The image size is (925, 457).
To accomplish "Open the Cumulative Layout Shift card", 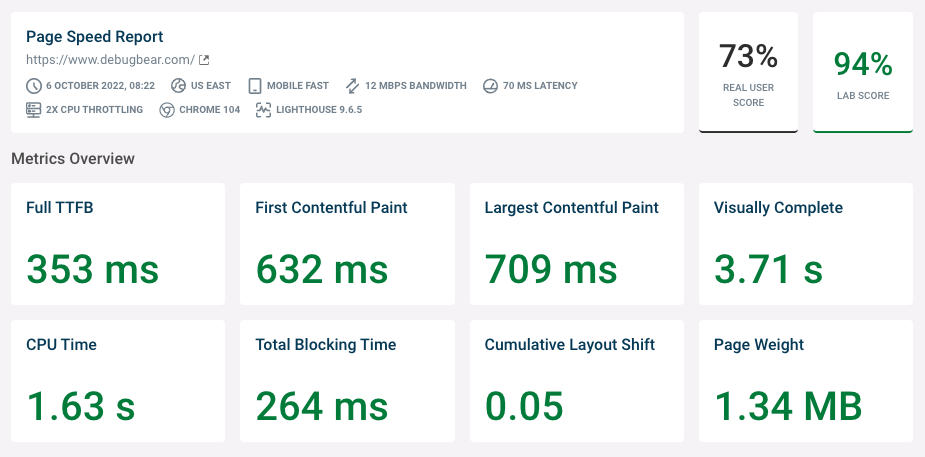I will coord(576,381).
